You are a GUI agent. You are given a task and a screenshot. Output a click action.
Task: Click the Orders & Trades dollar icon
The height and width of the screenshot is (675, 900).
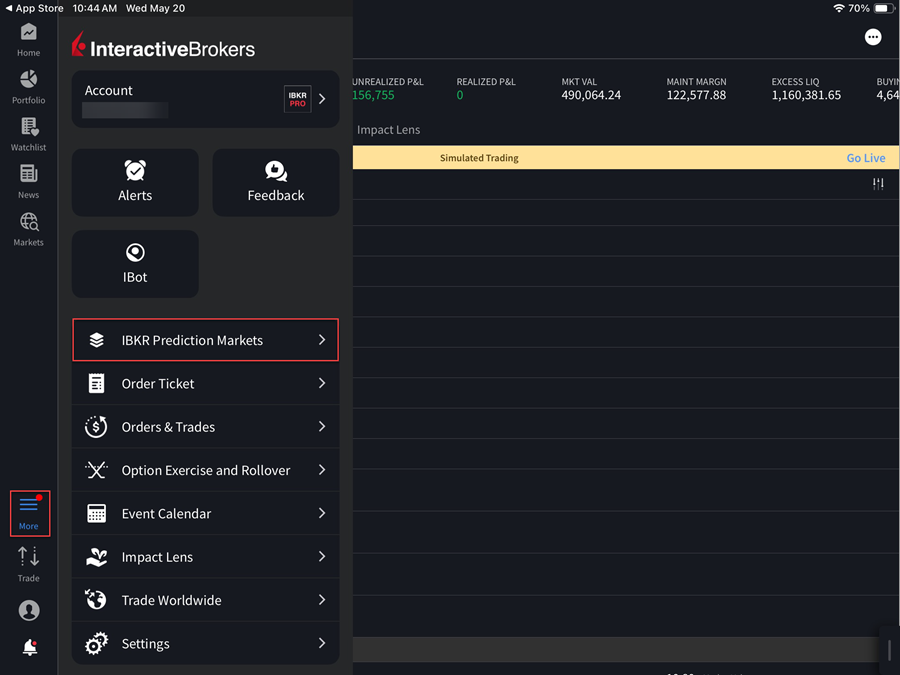tap(96, 426)
